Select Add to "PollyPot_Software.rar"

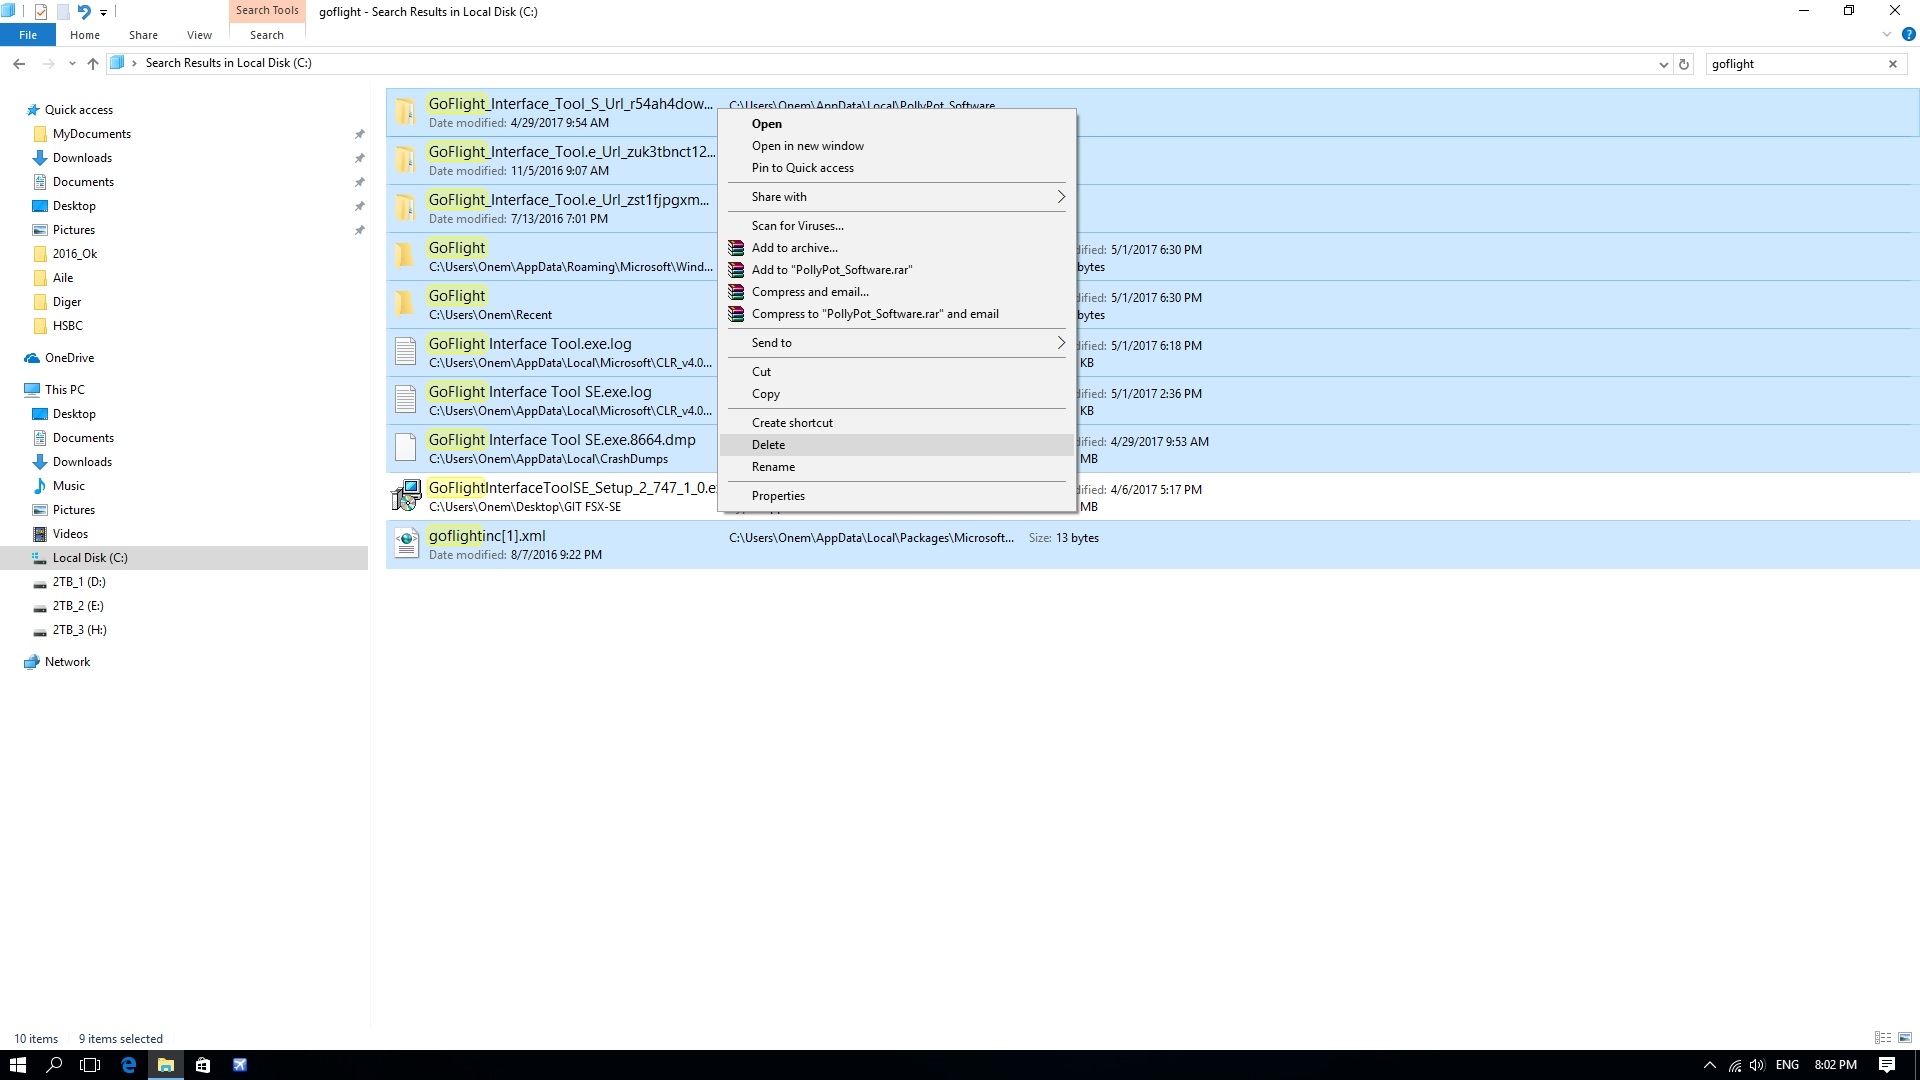(896, 270)
